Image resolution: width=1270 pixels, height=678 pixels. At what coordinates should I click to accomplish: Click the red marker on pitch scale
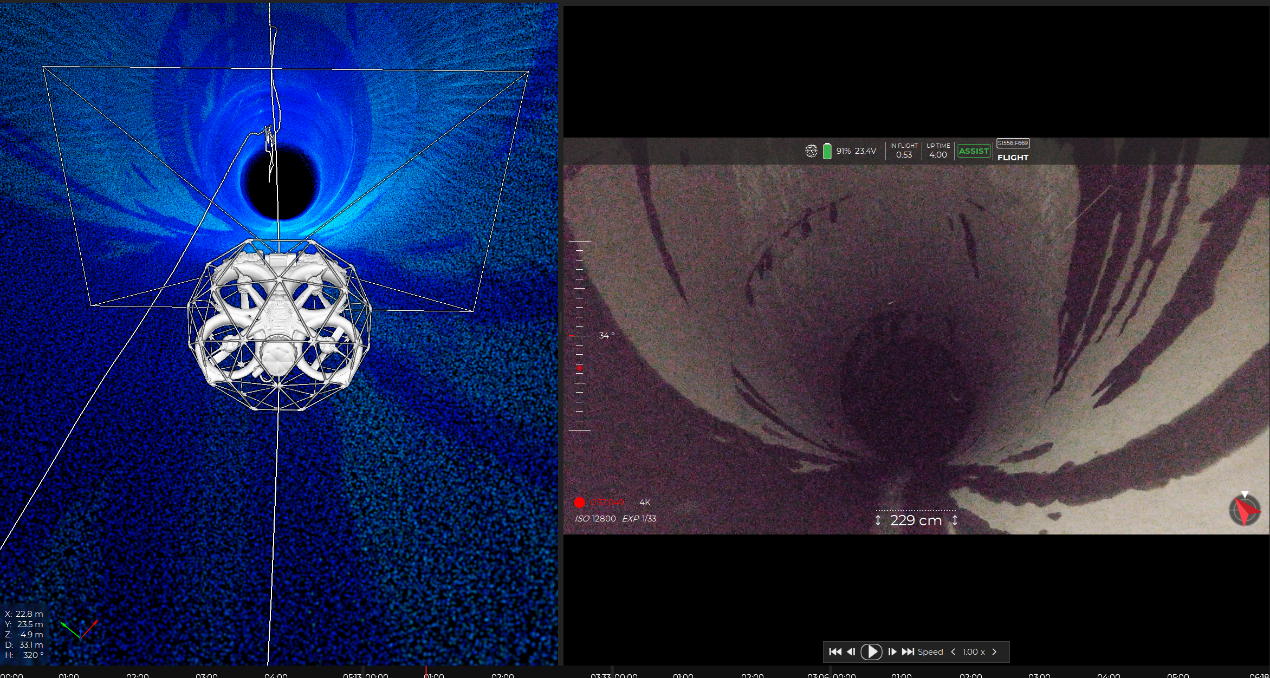579,368
